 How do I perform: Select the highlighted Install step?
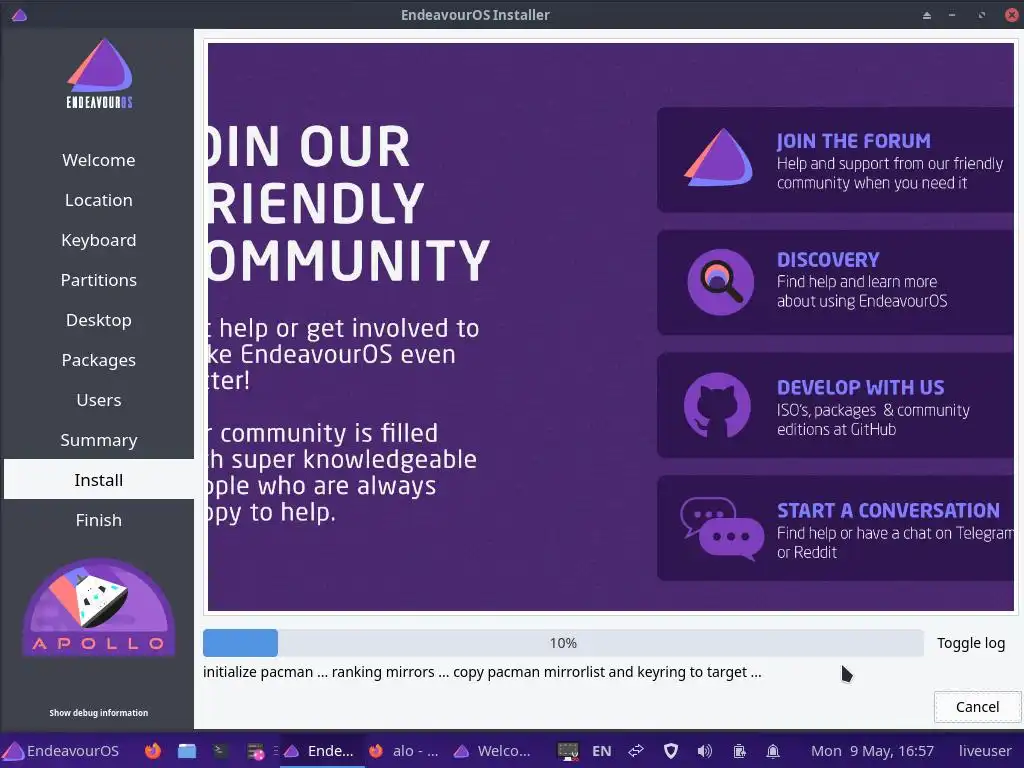tap(99, 480)
